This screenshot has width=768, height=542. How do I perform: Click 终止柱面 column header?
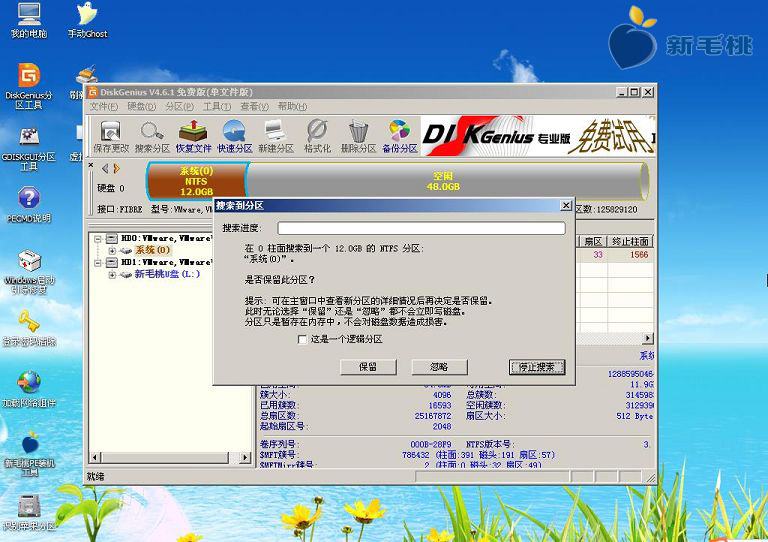tap(630, 241)
